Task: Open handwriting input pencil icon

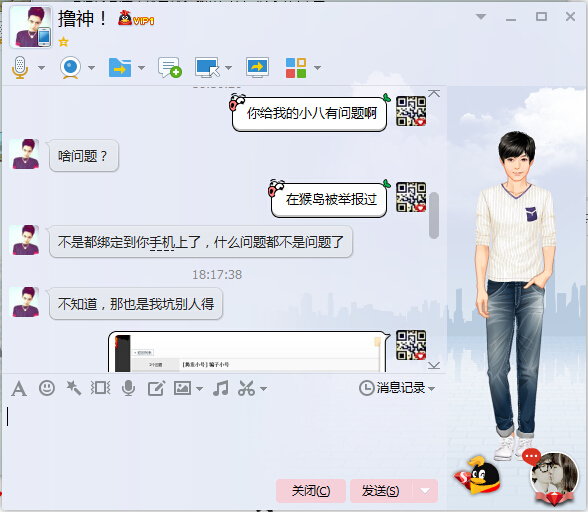Action: coord(156,388)
